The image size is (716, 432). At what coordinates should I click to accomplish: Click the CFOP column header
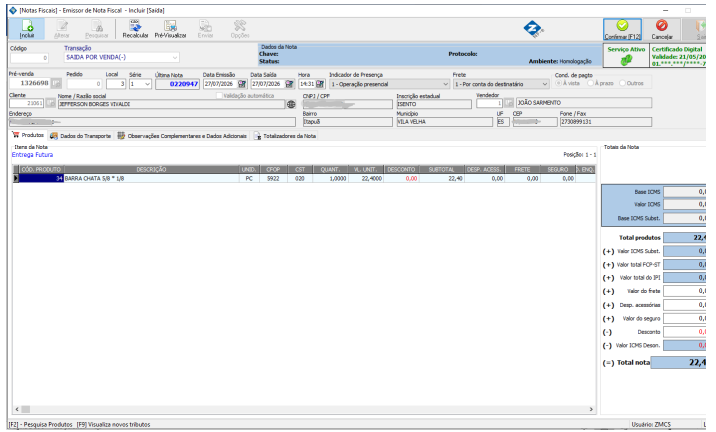pyautogui.click(x=273, y=169)
